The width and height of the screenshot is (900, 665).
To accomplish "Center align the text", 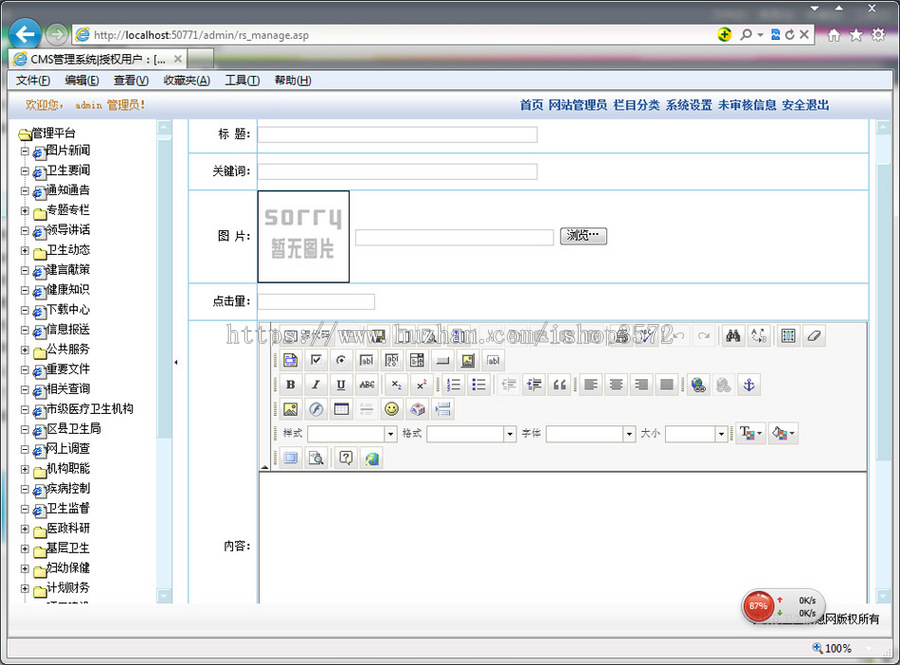I will [616, 385].
